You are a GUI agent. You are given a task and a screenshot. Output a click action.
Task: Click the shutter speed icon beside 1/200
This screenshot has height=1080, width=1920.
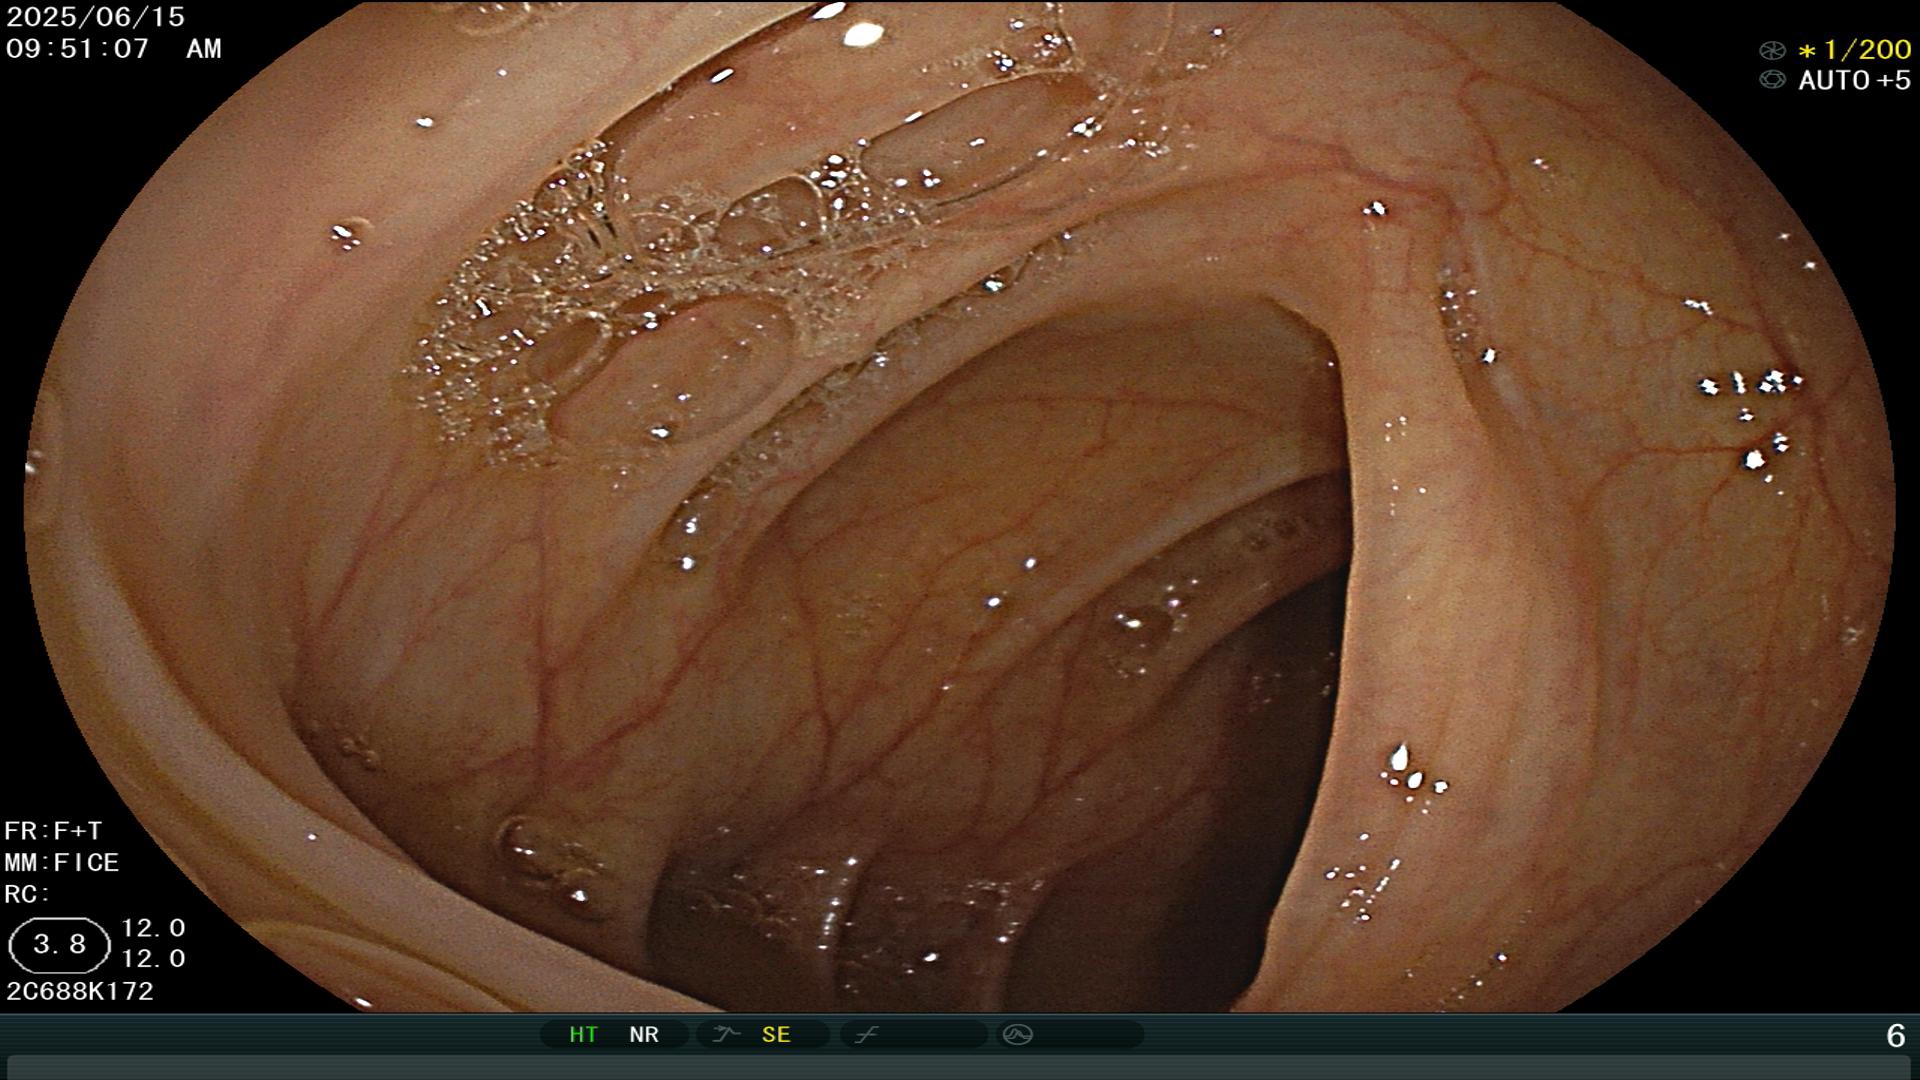click(1772, 50)
